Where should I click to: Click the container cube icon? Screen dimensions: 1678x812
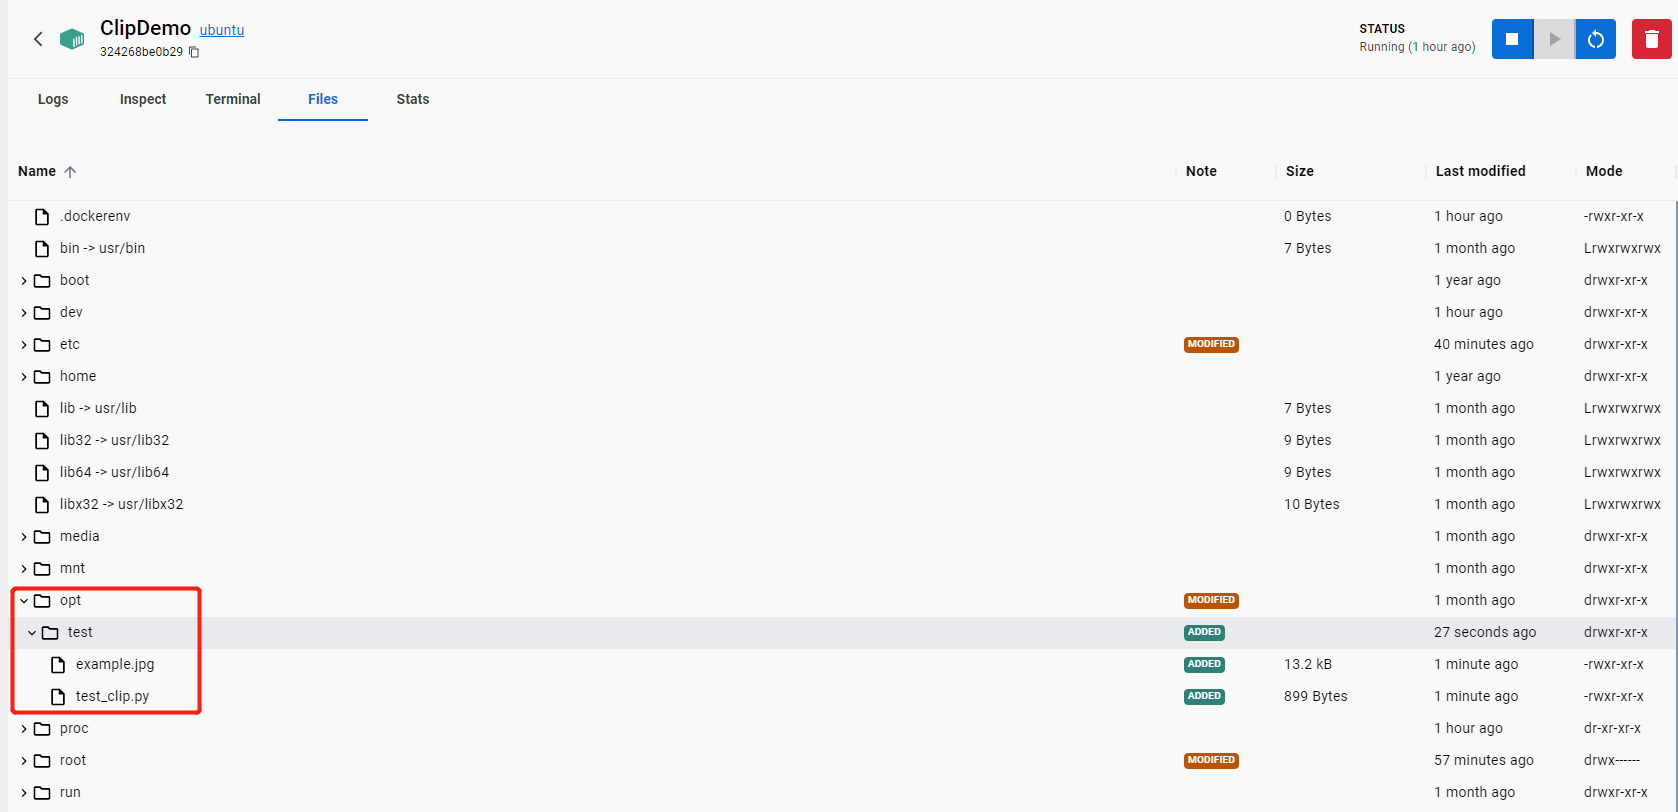[x=72, y=39]
